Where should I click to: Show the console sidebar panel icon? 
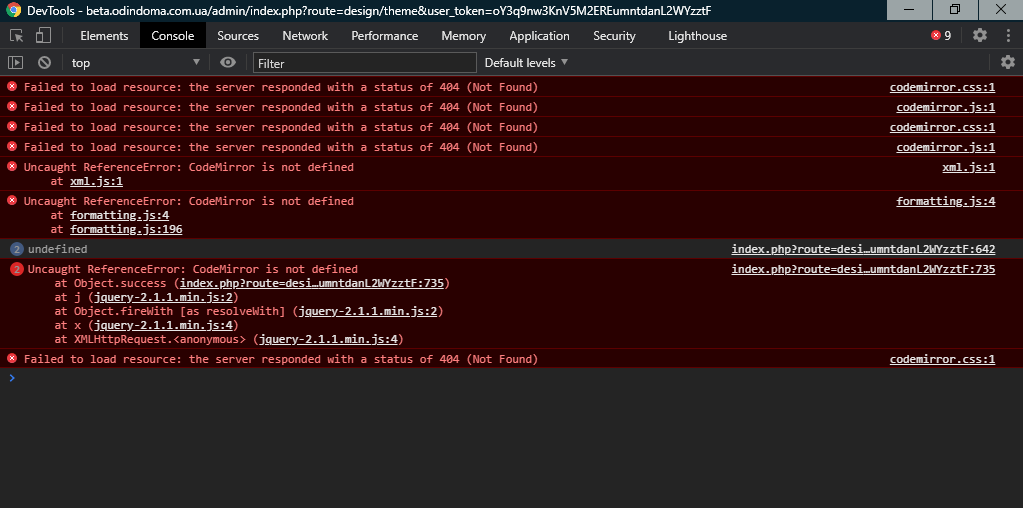15,63
